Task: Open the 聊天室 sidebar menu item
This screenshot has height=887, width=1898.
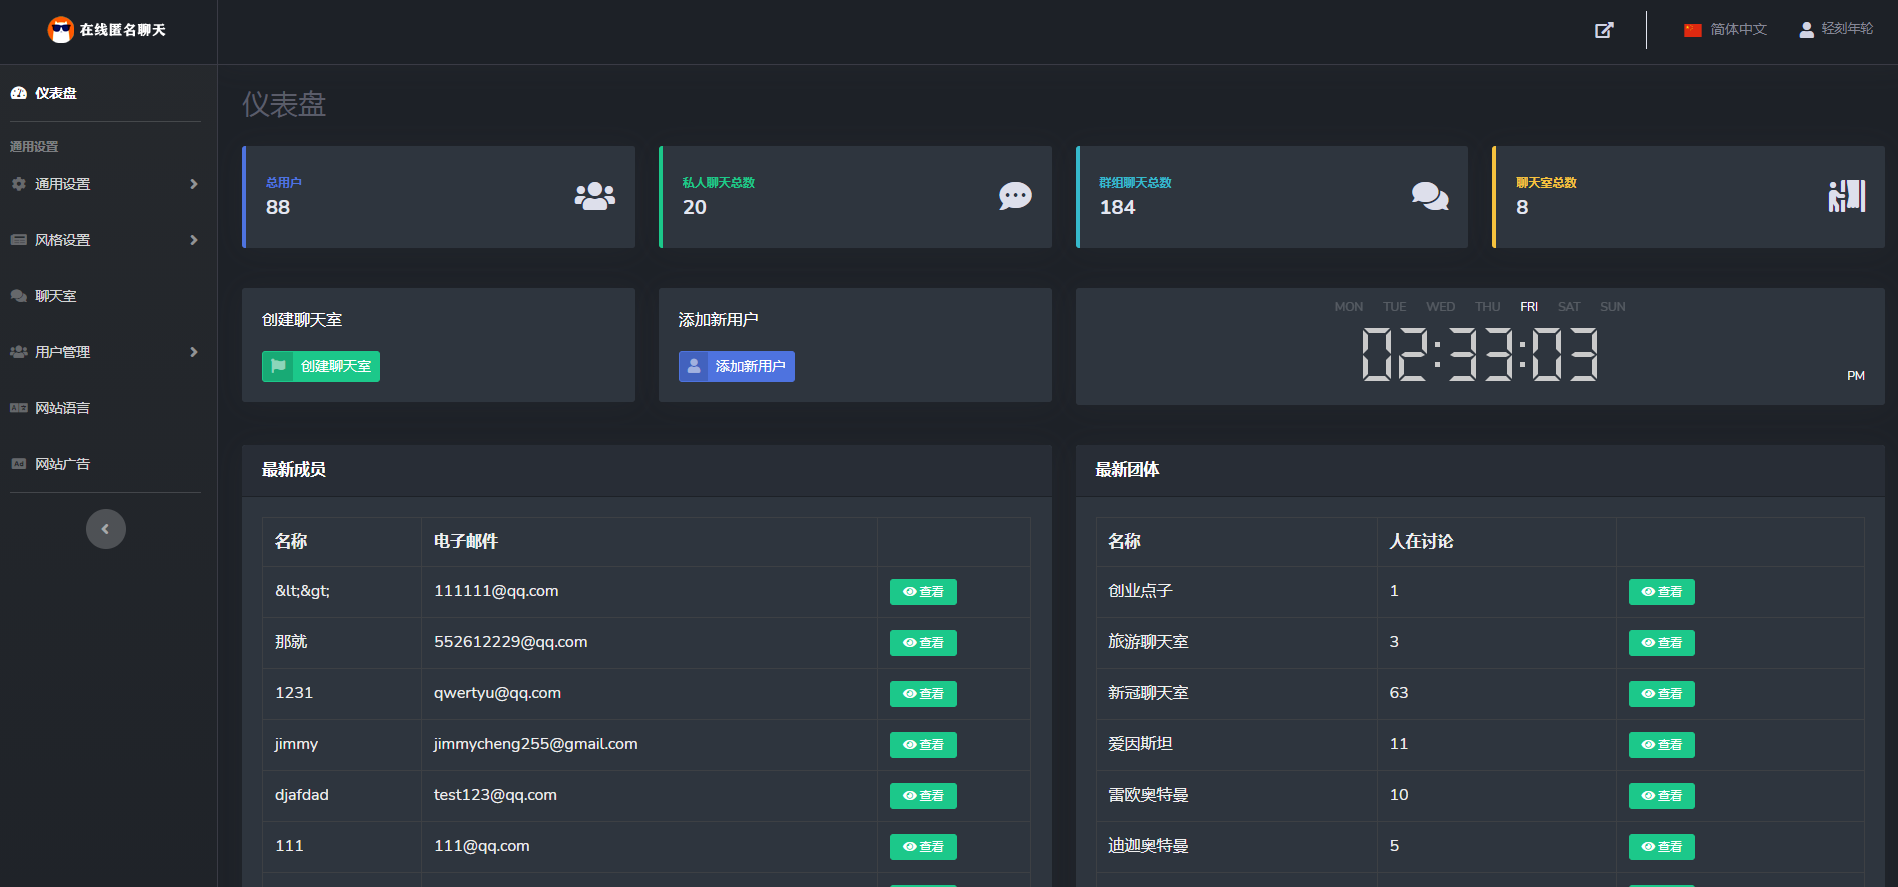Action: click(x=56, y=296)
